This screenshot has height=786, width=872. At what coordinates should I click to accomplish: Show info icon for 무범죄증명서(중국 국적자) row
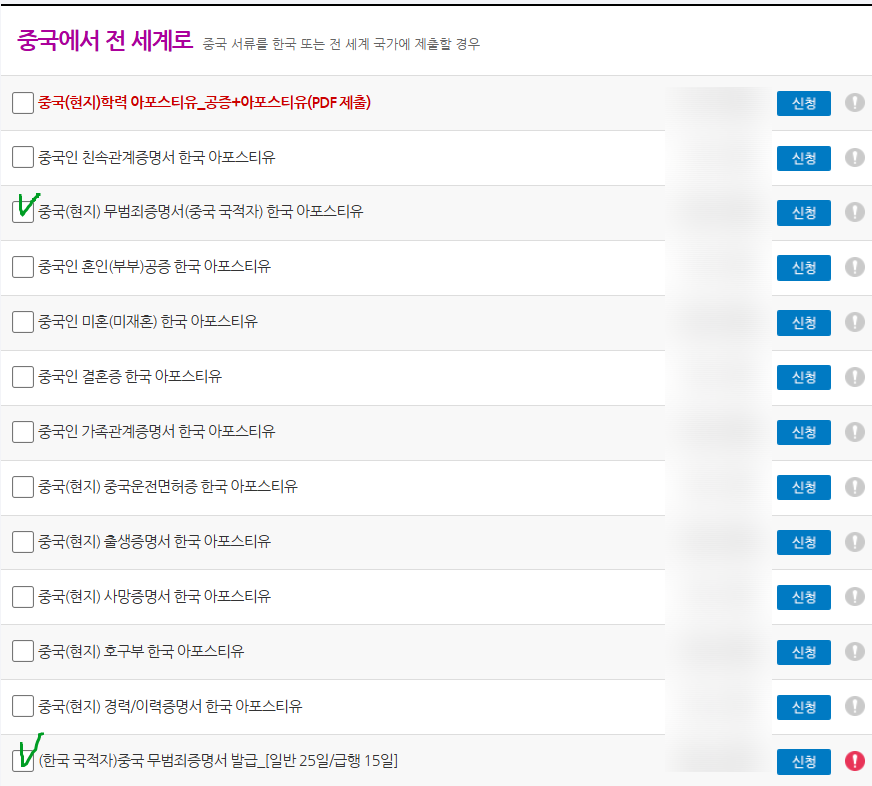855,212
